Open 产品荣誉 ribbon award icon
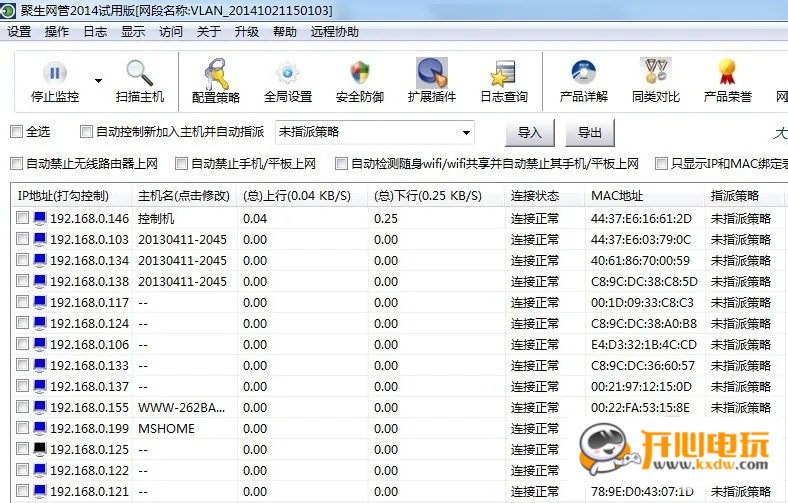The width and height of the screenshot is (788, 503). 727,72
